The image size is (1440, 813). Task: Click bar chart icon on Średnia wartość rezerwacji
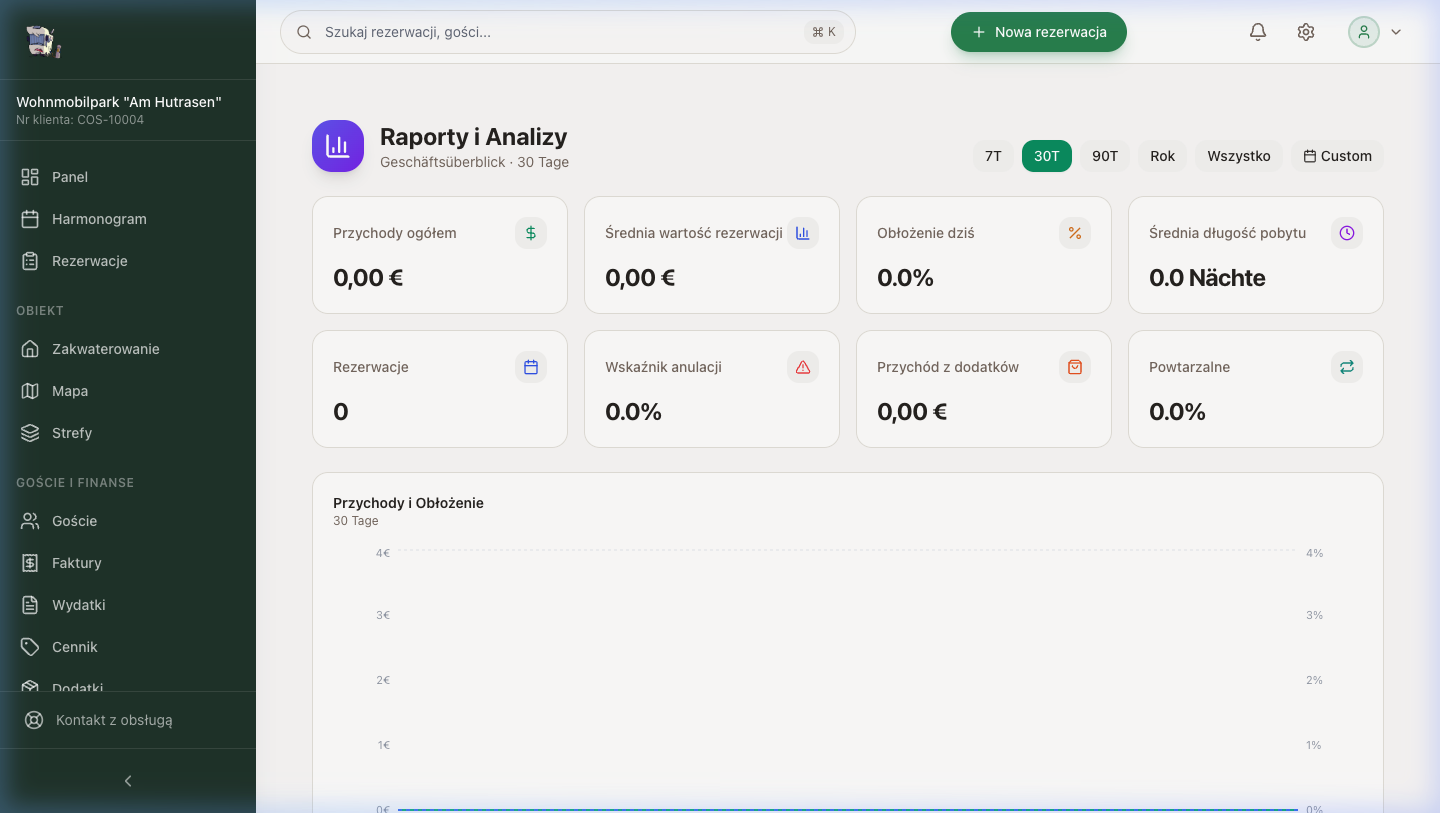(803, 233)
